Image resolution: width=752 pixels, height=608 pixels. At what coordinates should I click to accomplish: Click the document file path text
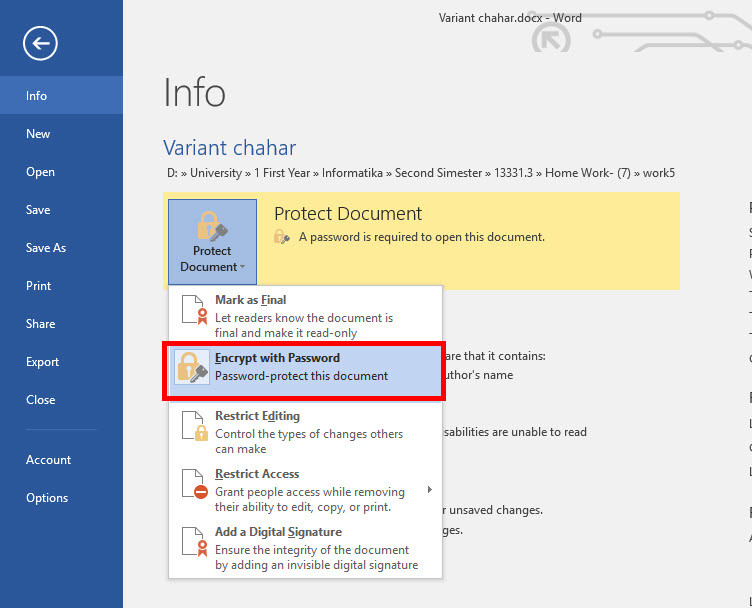pyautogui.click(x=421, y=173)
